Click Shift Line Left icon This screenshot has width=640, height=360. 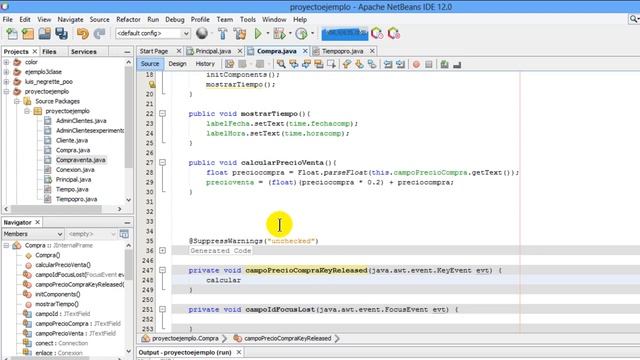[388, 64]
